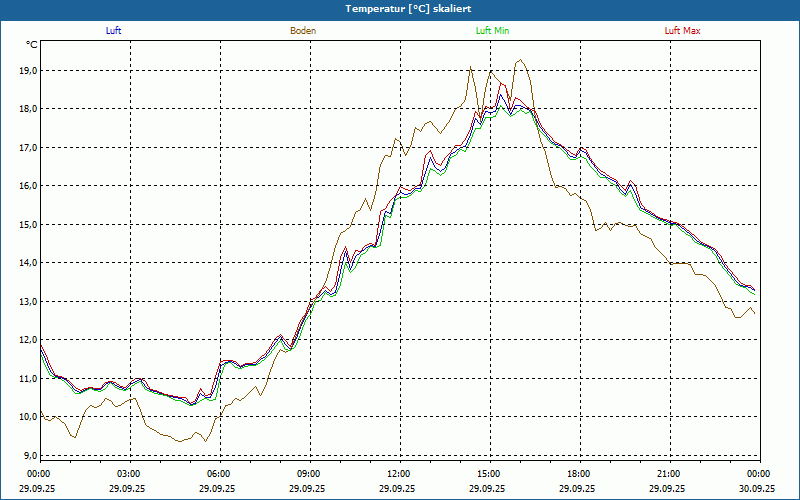Click the 09:00 time axis label

point(309,474)
